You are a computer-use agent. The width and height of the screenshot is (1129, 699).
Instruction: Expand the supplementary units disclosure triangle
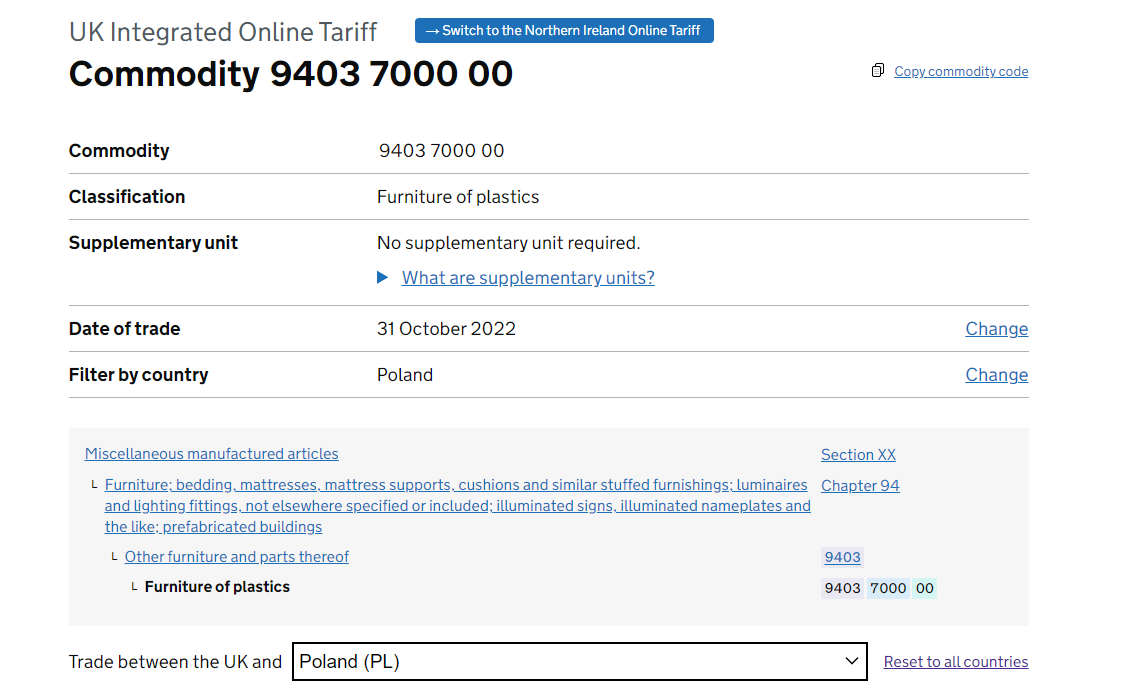[x=383, y=278]
